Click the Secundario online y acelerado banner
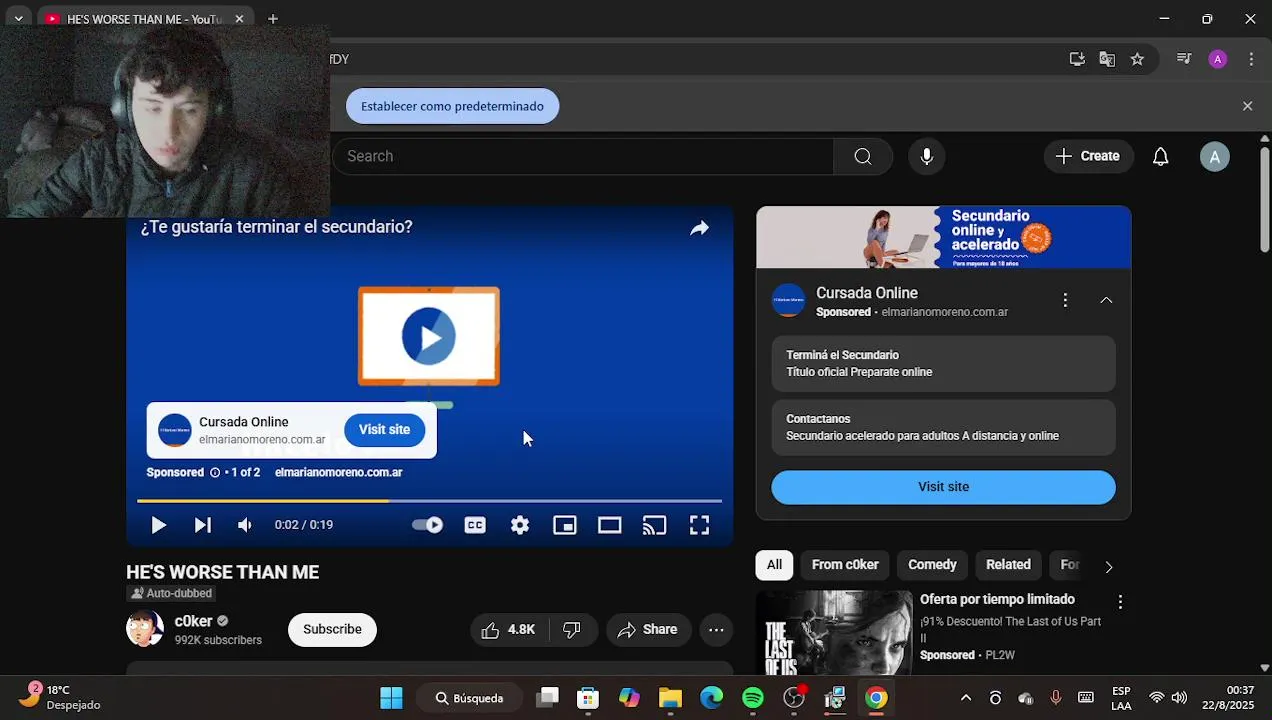The image size is (1272, 720). click(x=943, y=237)
